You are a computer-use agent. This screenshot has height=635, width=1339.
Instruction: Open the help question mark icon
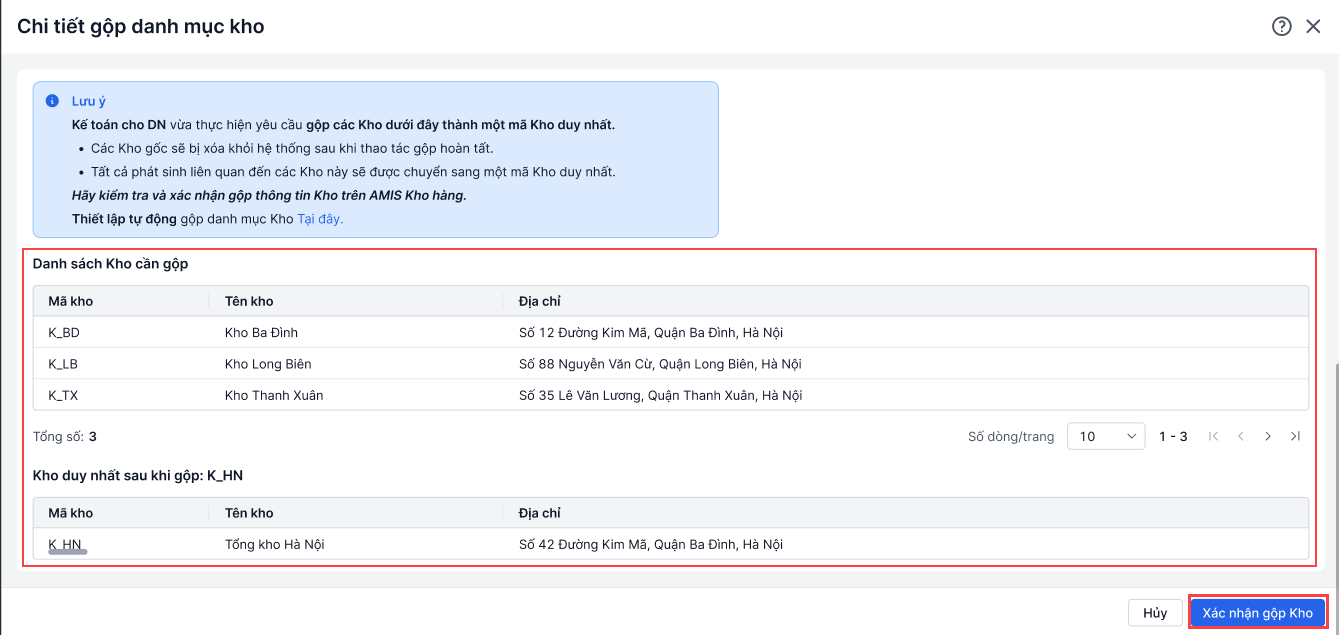1282,27
